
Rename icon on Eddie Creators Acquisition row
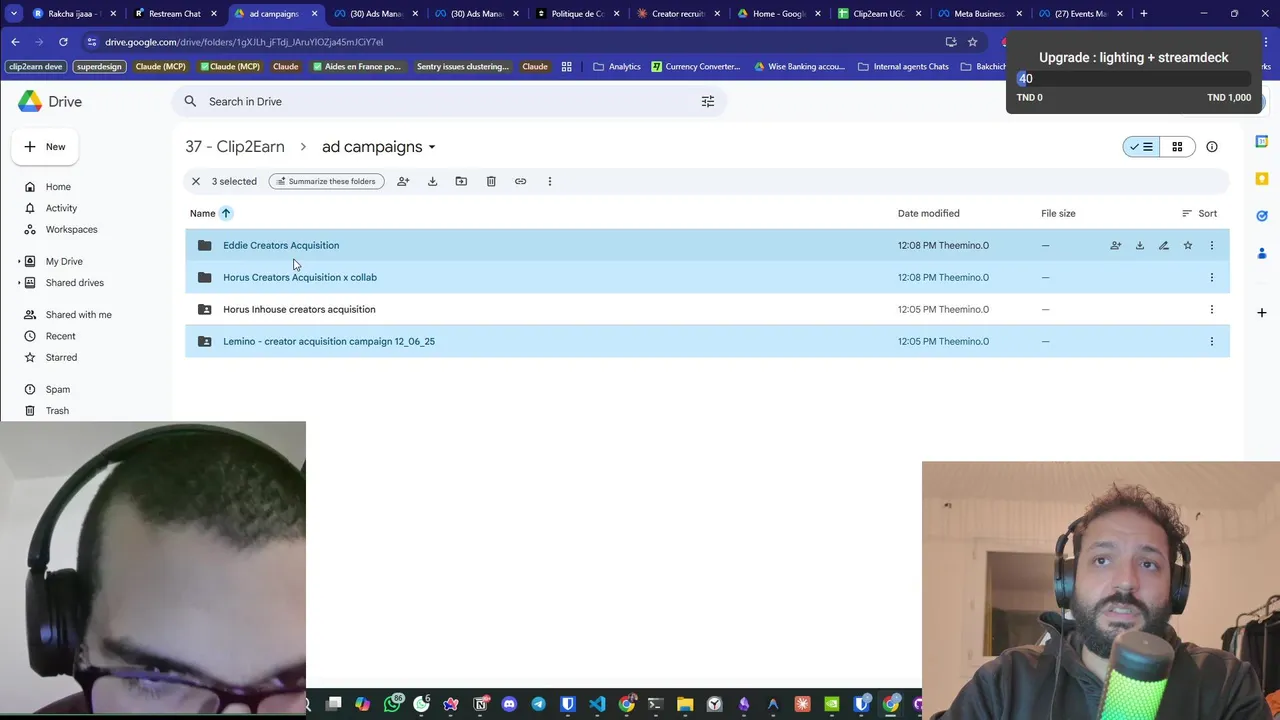click(1164, 245)
